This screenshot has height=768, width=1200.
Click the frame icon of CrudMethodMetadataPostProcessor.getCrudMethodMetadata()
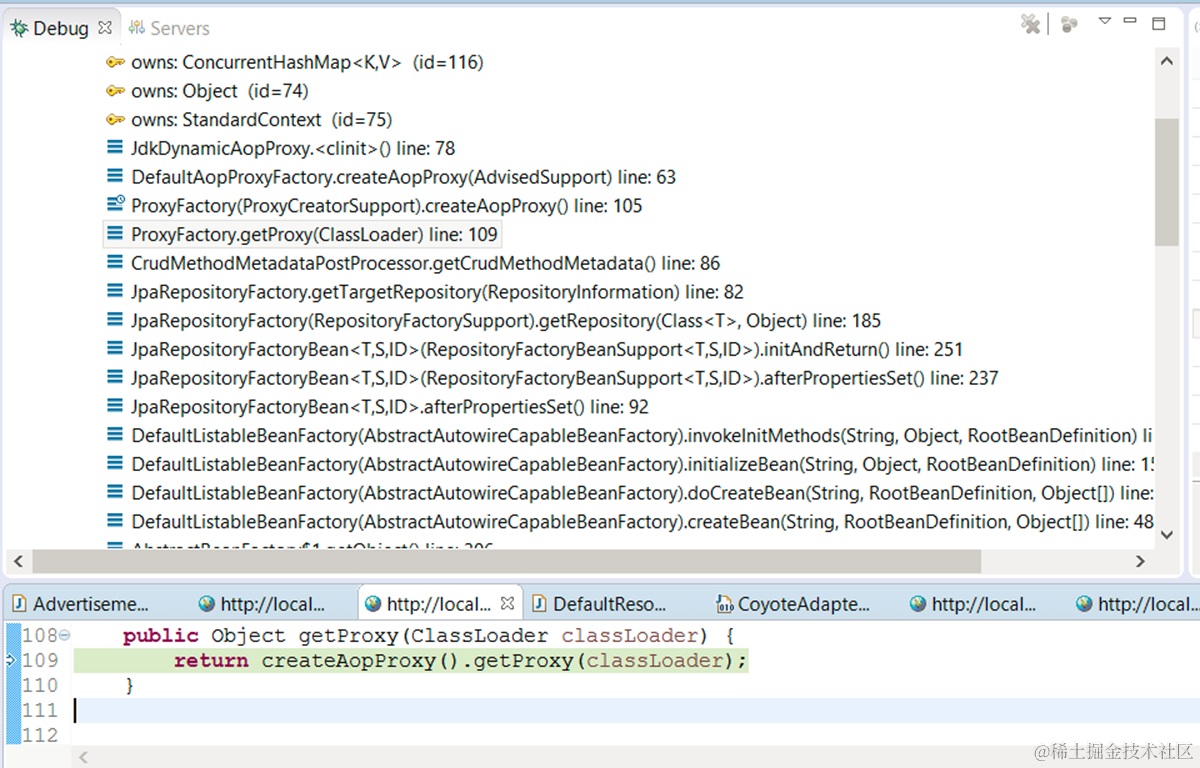[115, 263]
